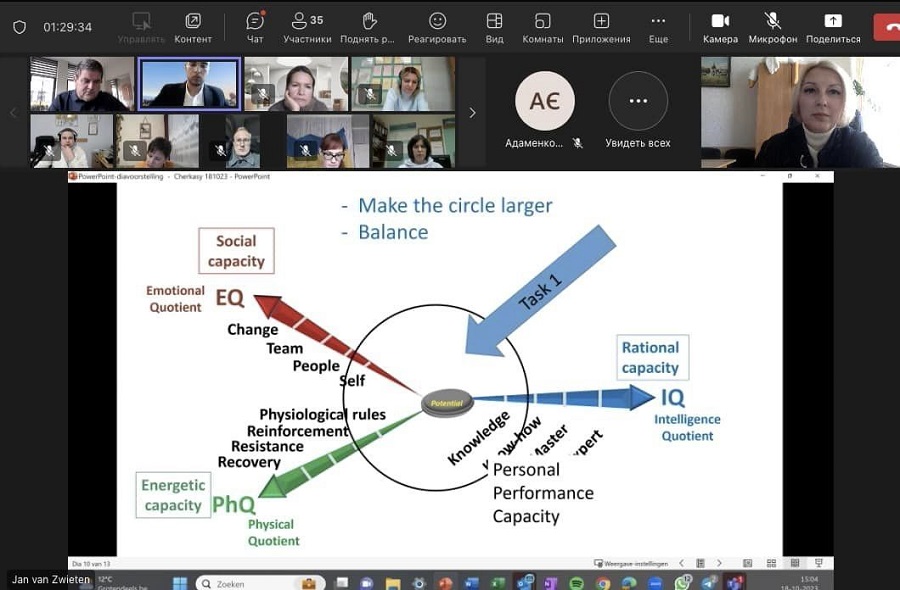Switch to PowerPoint reading view

click(x=795, y=563)
